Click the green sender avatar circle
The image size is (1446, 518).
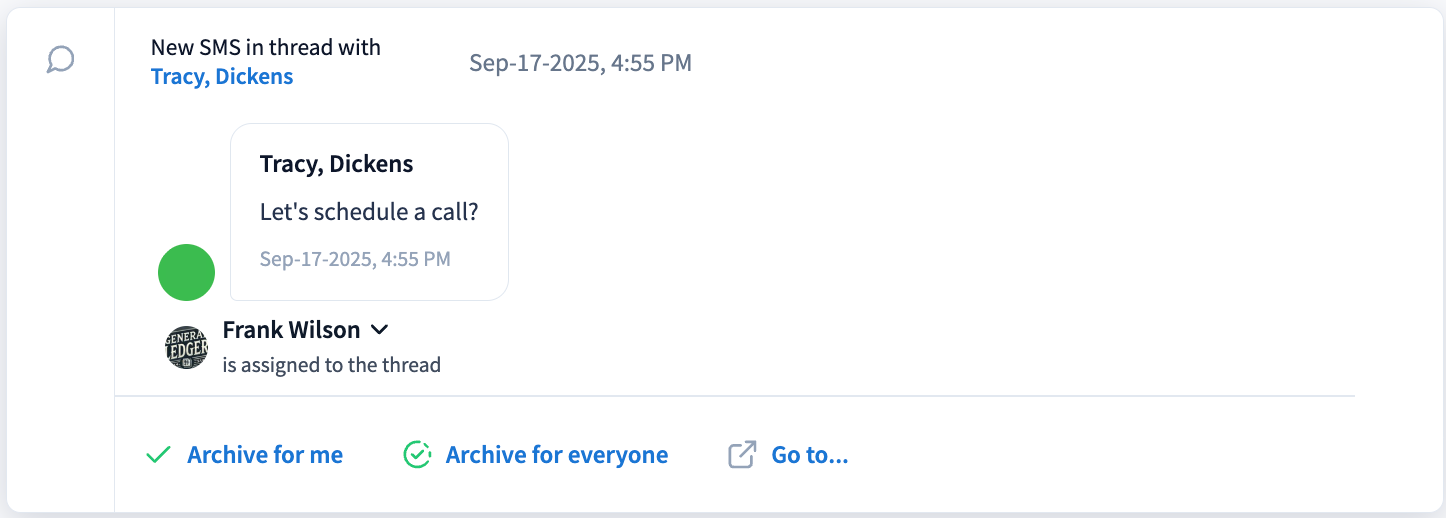tap(187, 272)
